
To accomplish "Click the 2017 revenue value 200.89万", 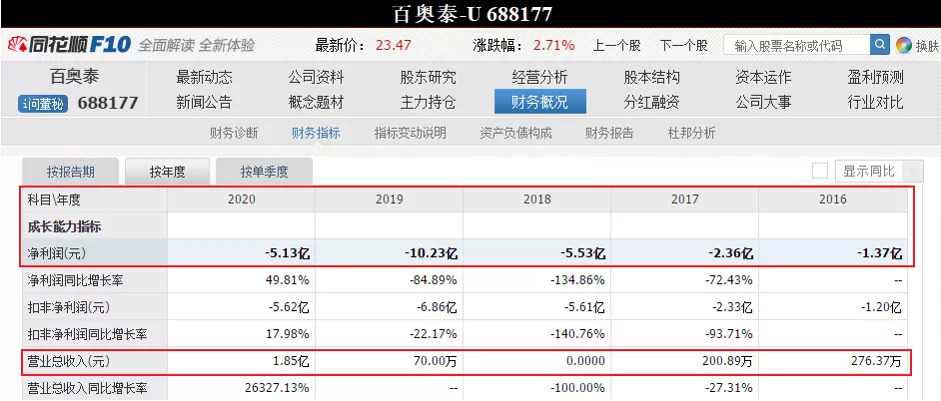I will click(x=725, y=361).
